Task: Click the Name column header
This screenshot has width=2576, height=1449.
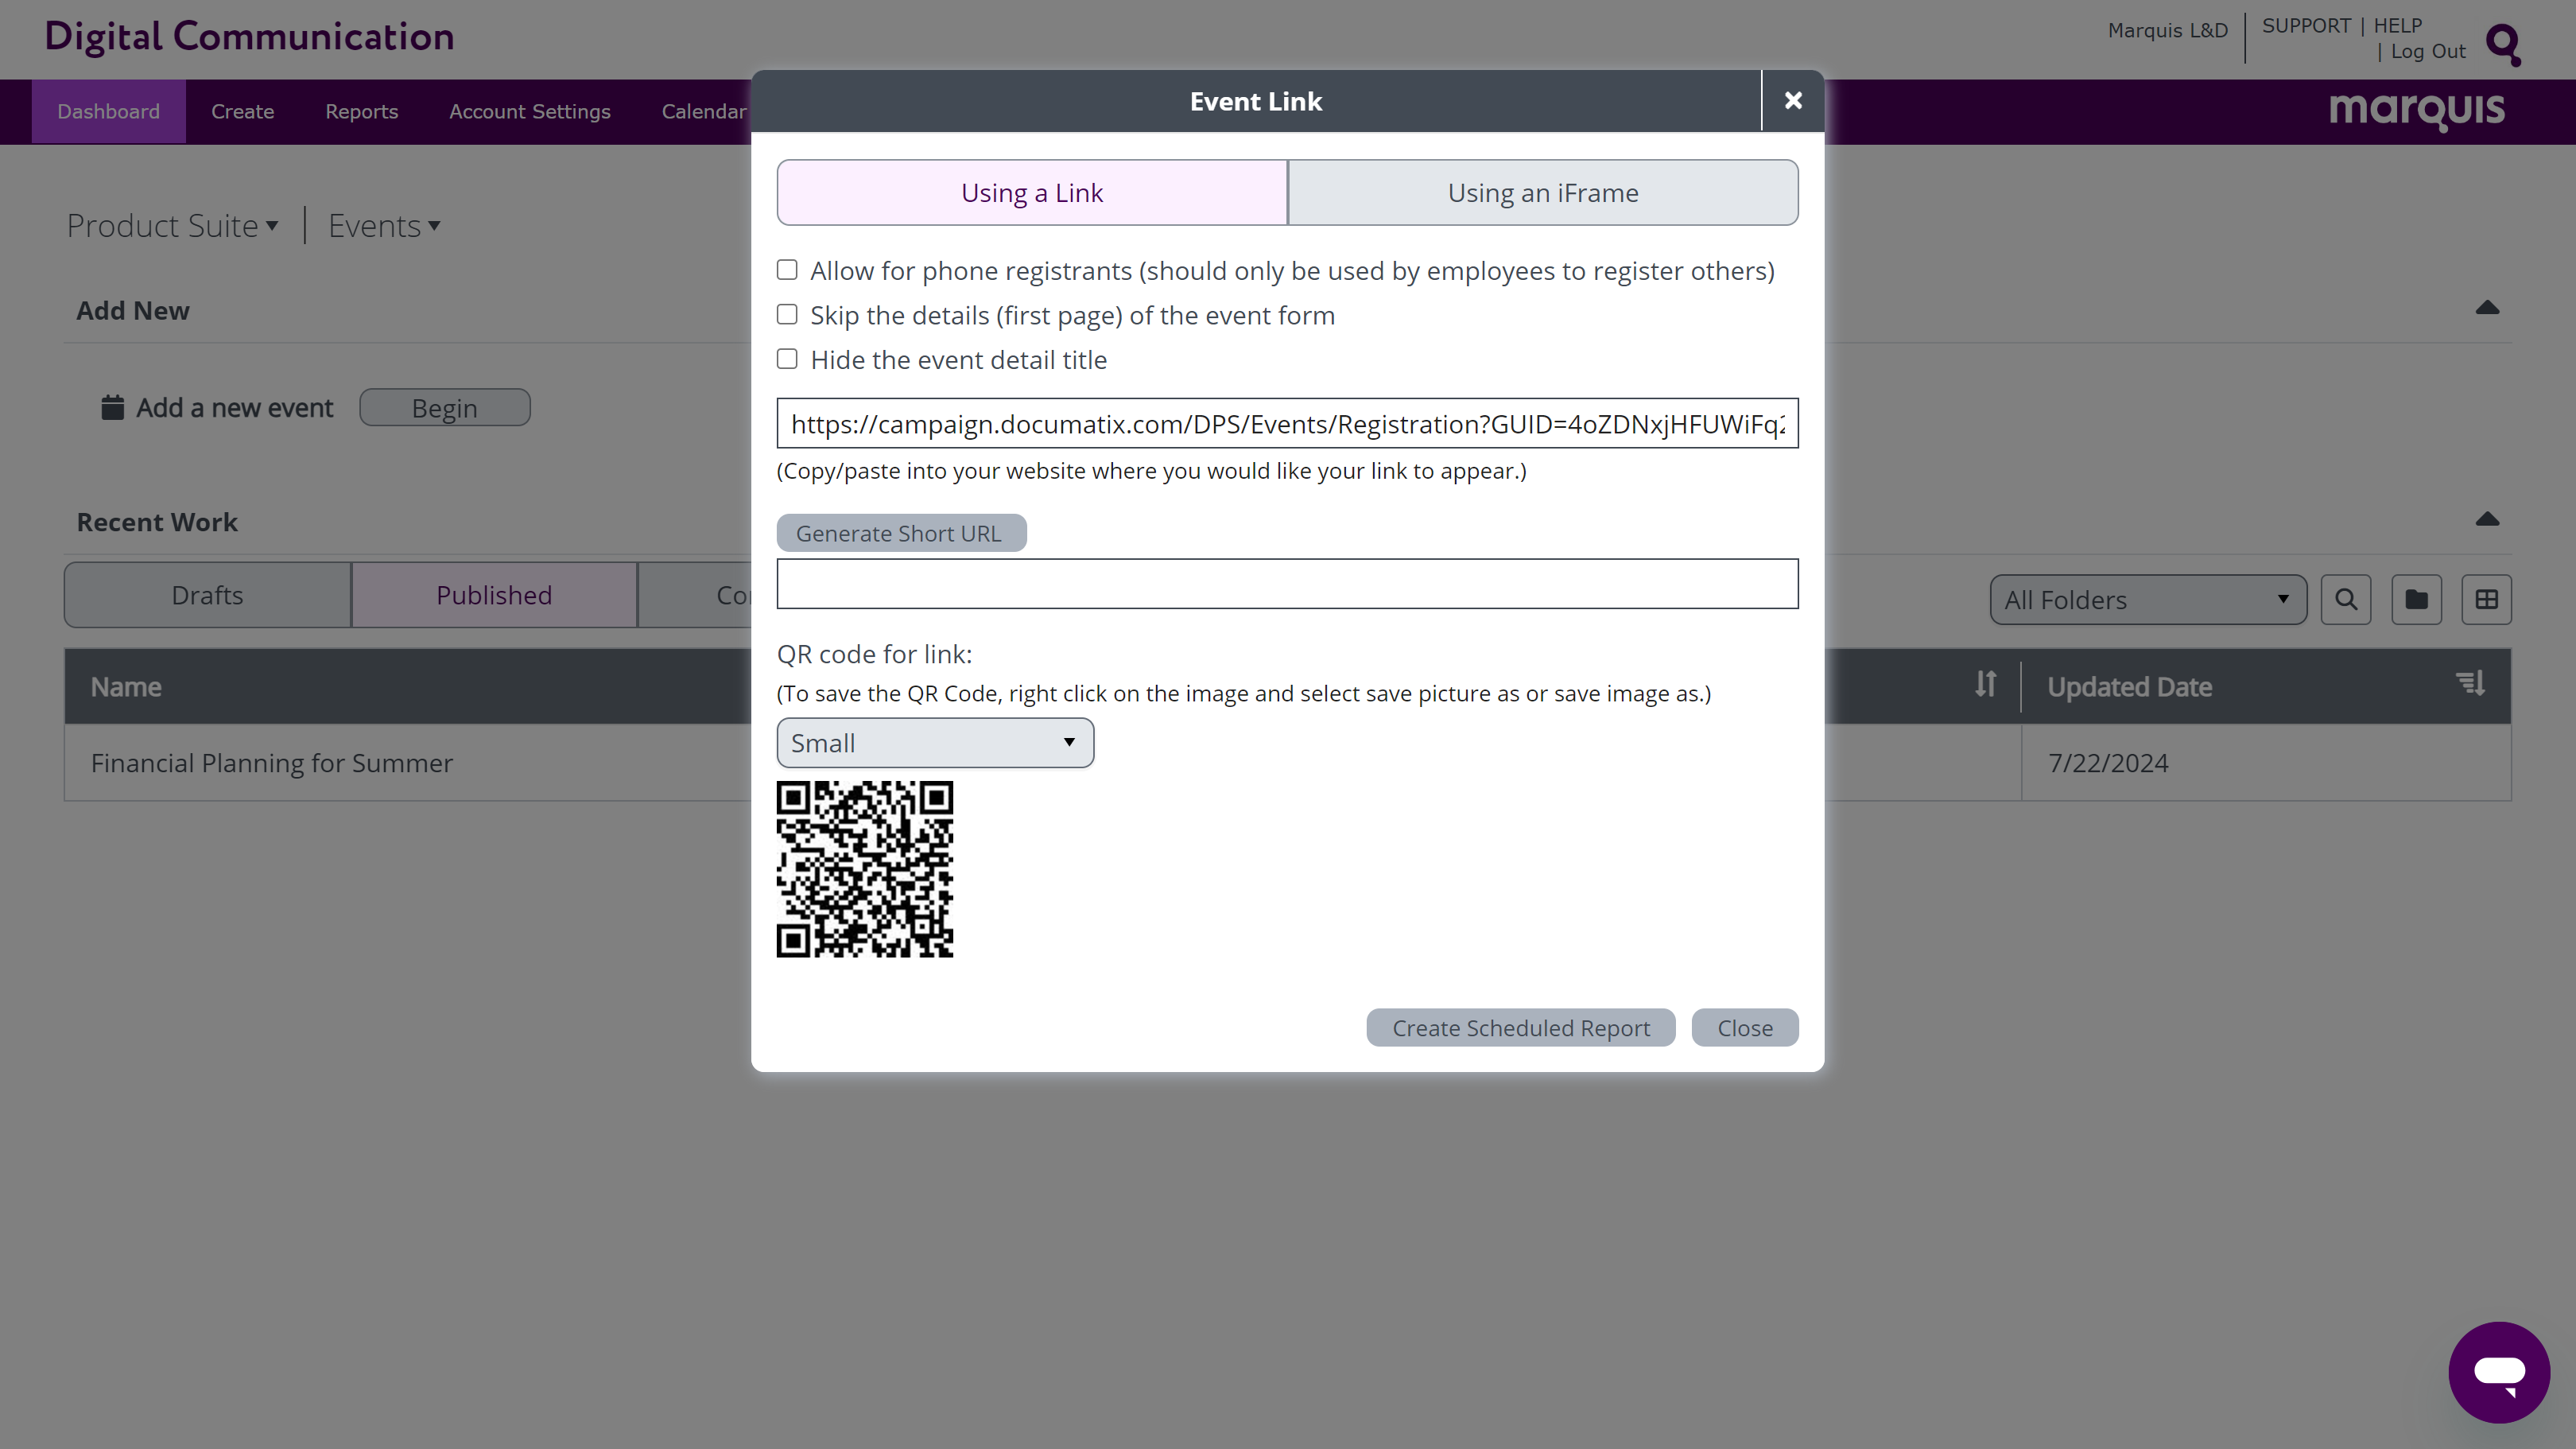Action: pyautogui.click(x=126, y=687)
